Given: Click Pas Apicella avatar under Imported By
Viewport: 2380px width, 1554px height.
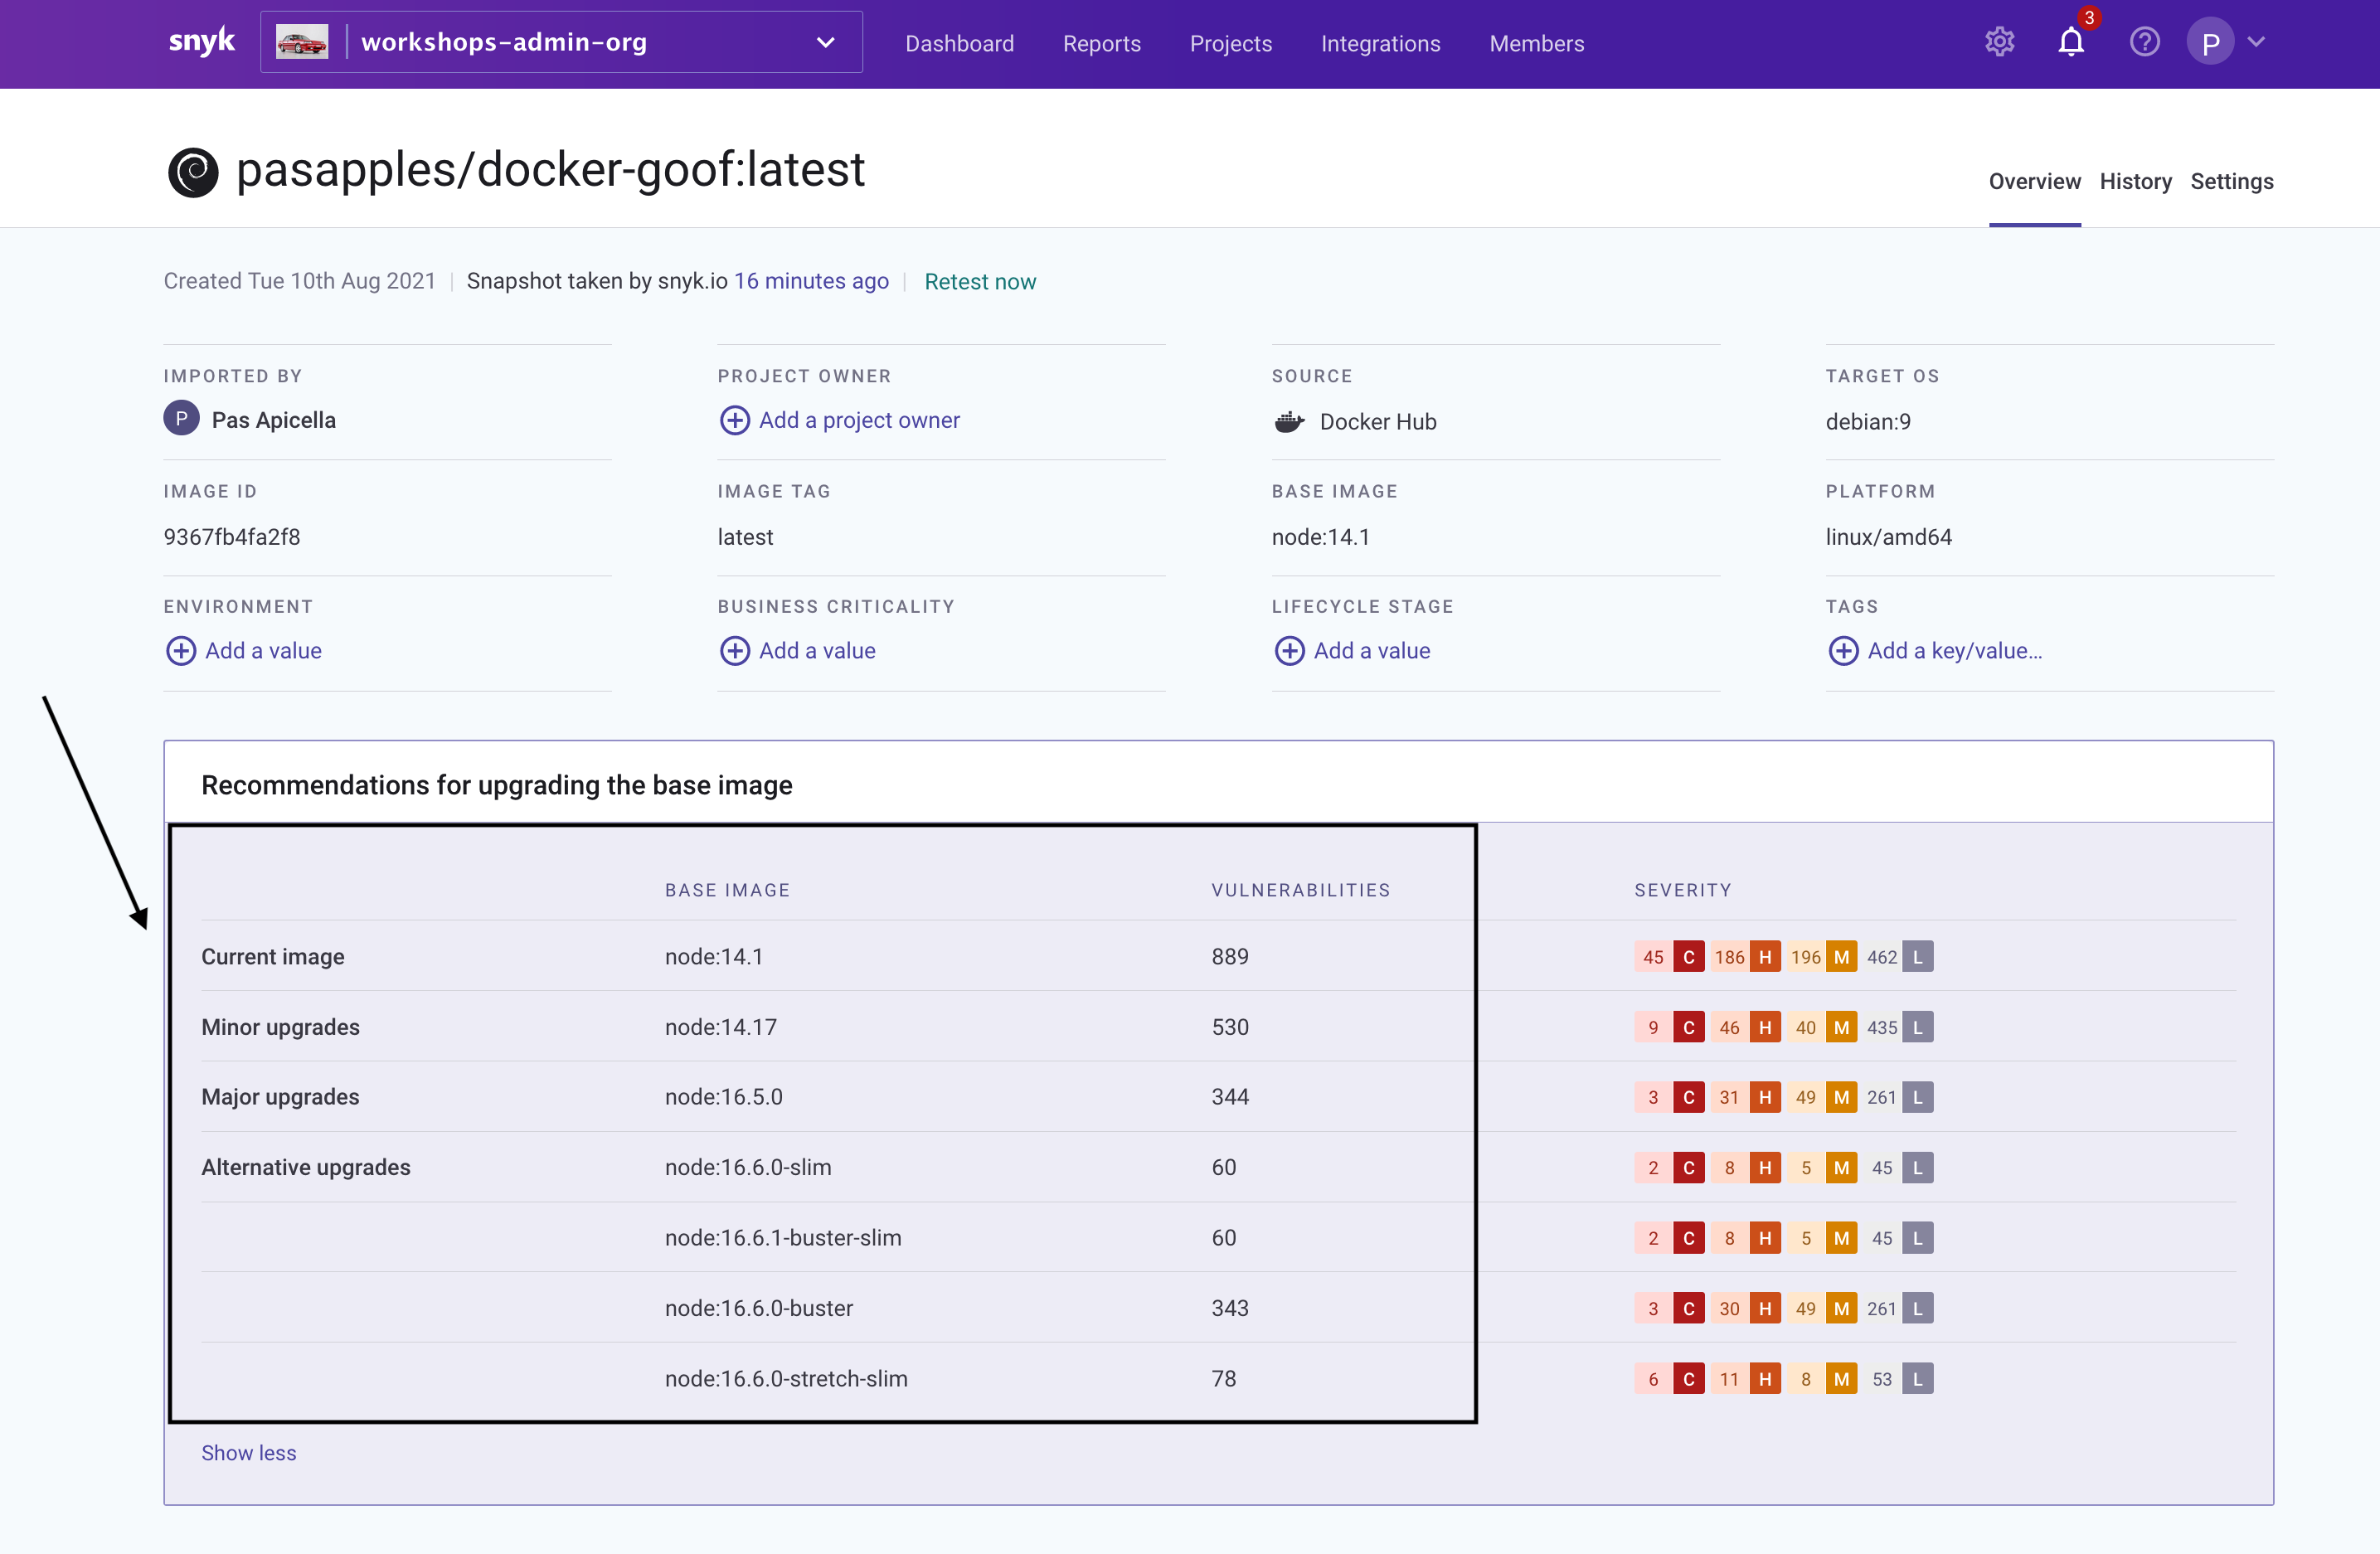Looking at the screenshot, I should coord(181,419).
